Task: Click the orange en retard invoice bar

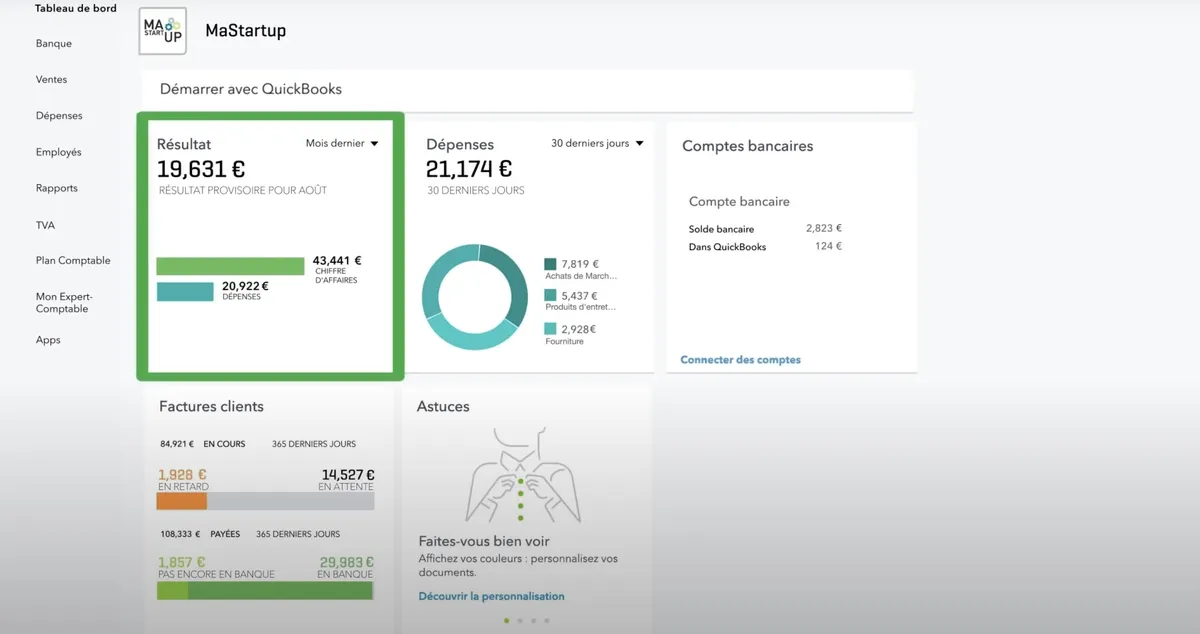Action: coord(182,502)
